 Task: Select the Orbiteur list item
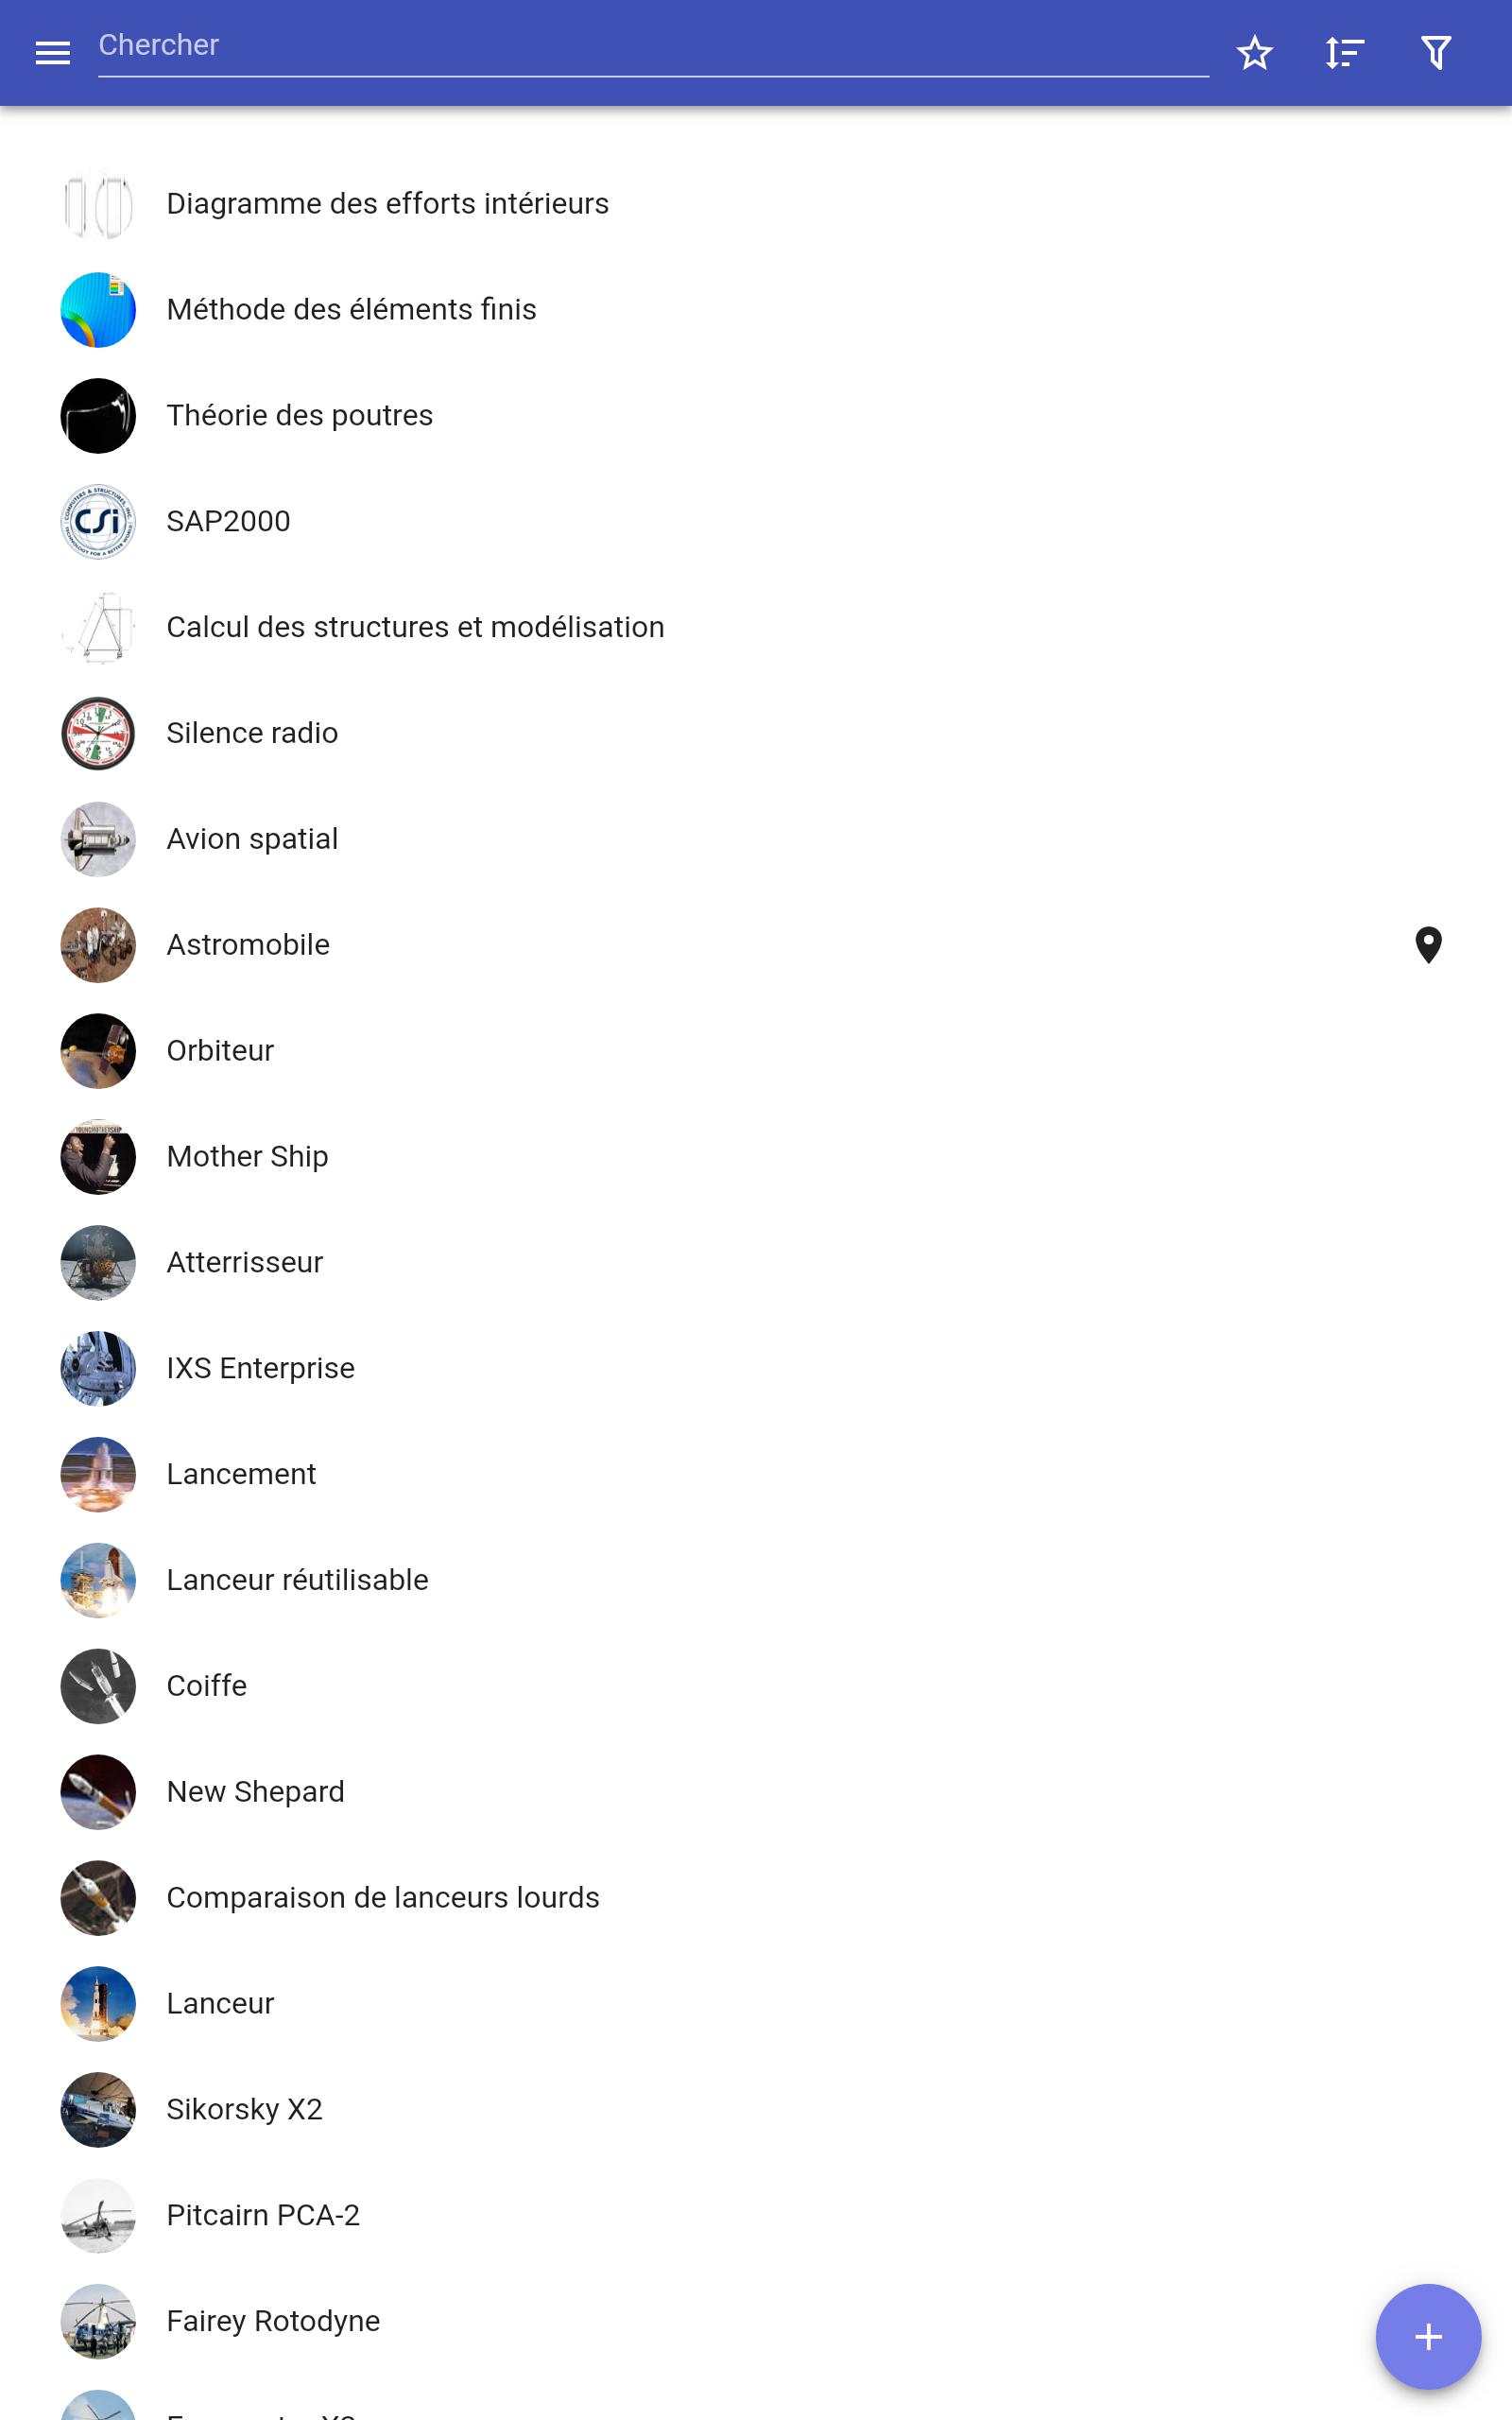click(x=756, y=1051)
